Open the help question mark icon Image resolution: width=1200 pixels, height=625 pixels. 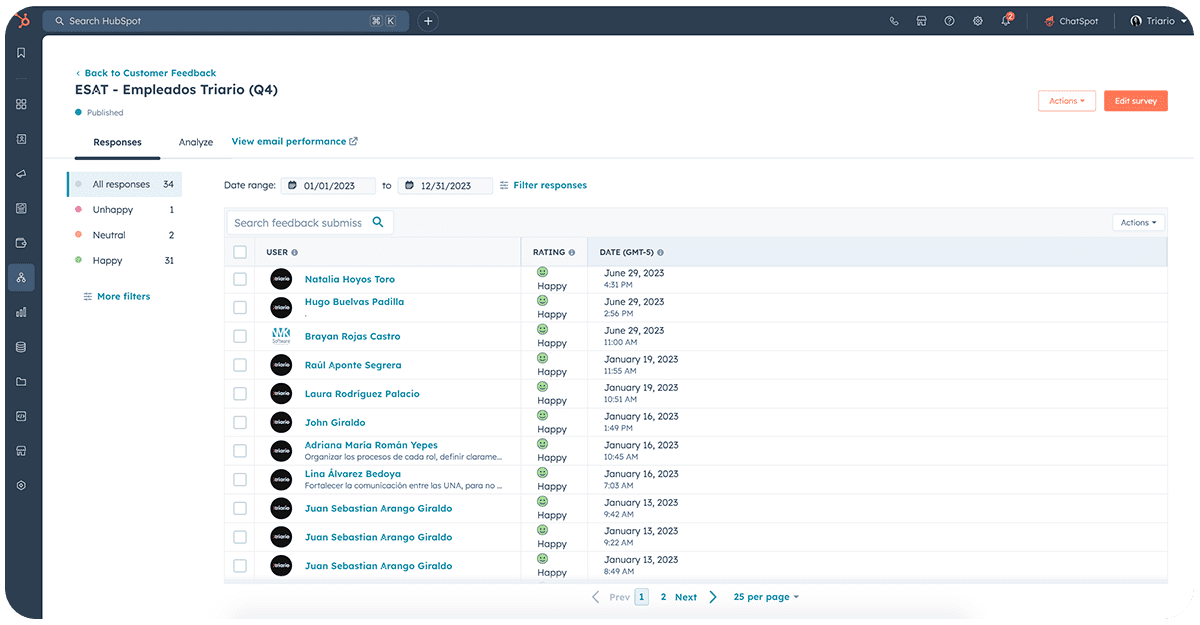pos(949,21)
